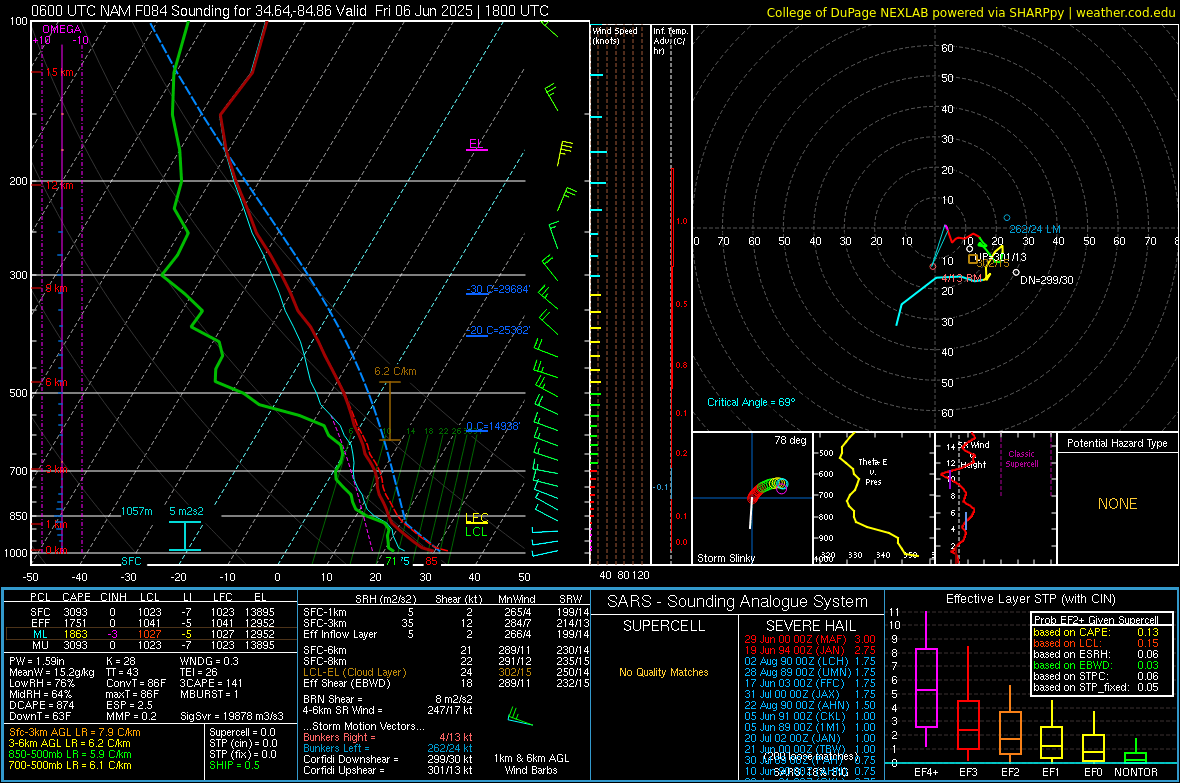The image size is (1180, 783).
Task: Click the 'Storm Slinky' panel label
Action: [725, 558]
